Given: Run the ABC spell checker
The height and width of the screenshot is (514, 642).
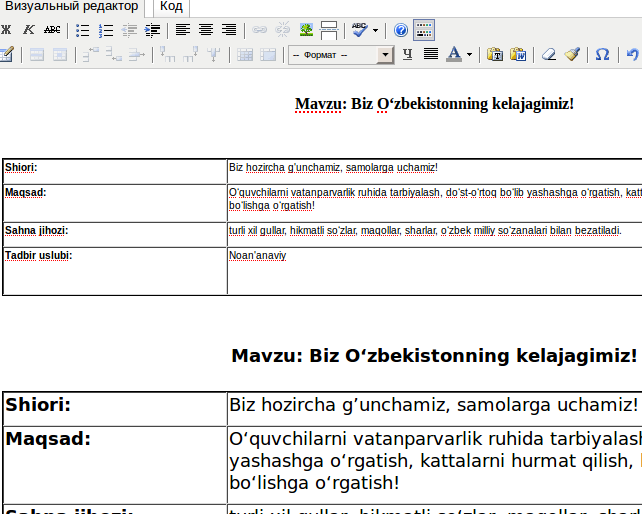Looking at the screenshot, I should point(360,30).
